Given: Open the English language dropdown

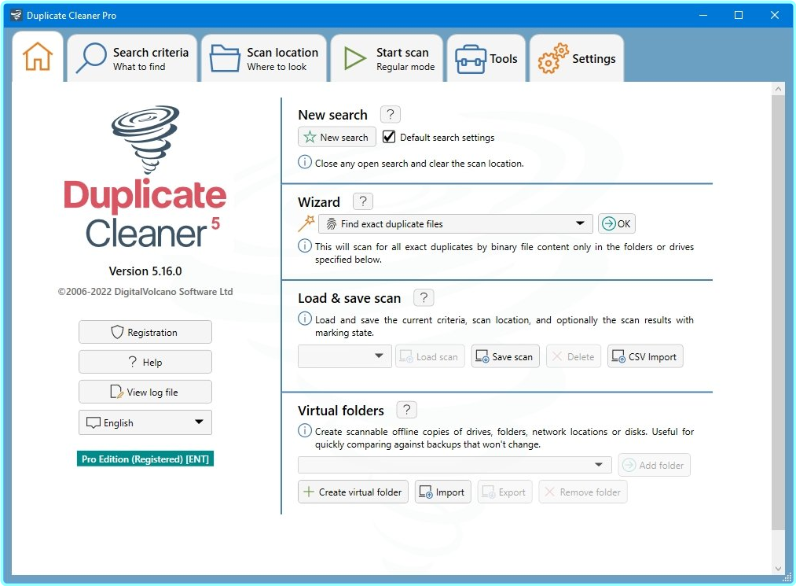Looking at the screenshot, I should pos(145,422).
